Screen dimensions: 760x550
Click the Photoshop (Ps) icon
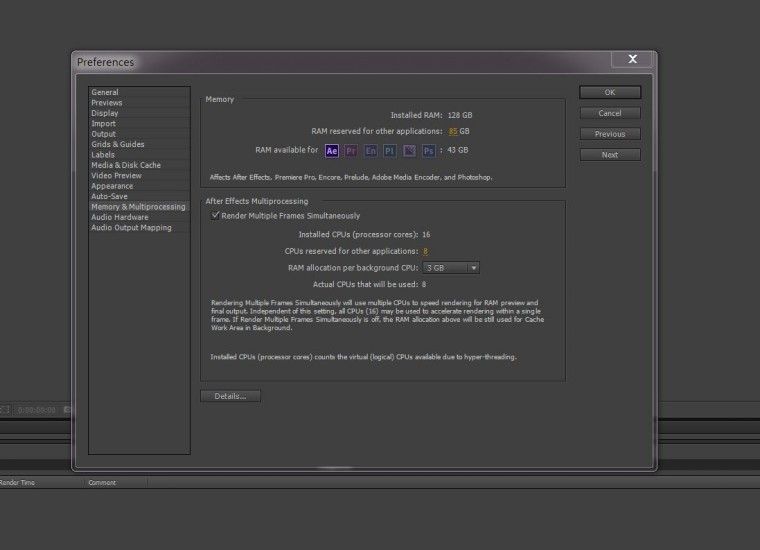point(428,151)
